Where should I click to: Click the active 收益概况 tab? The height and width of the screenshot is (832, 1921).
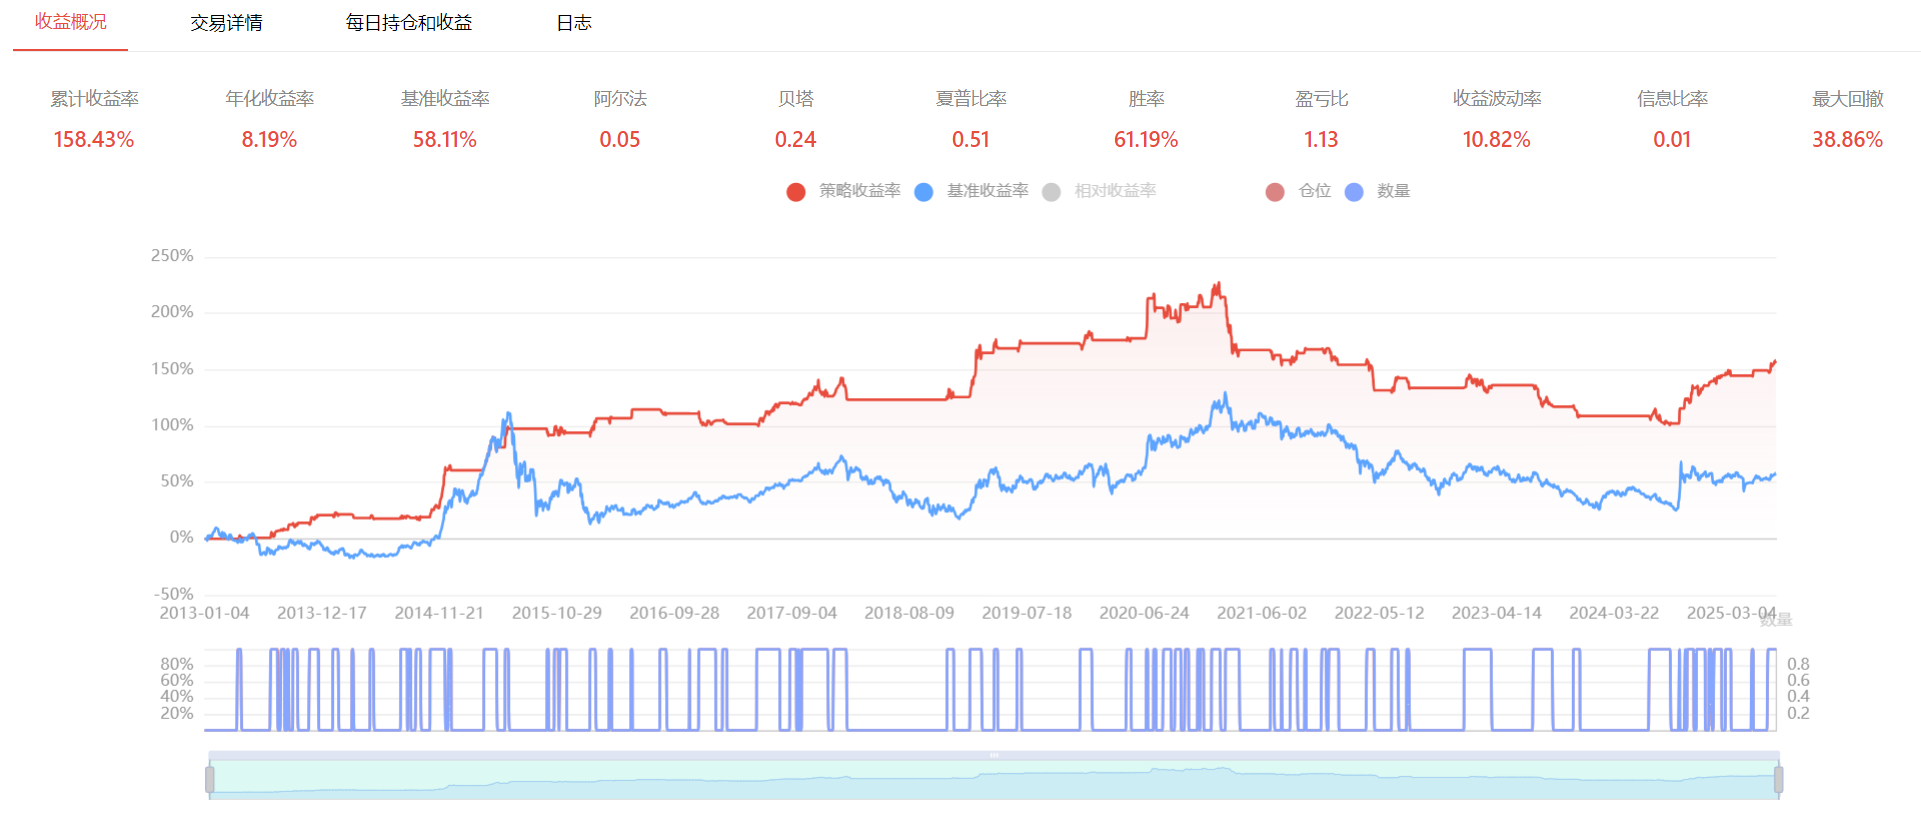point(70,22)
